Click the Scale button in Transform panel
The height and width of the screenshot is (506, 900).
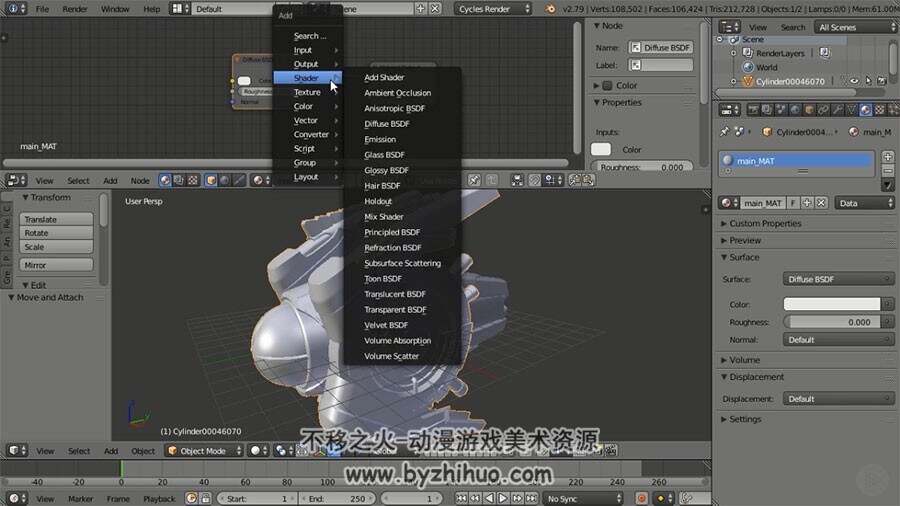(x=56, y=247)
